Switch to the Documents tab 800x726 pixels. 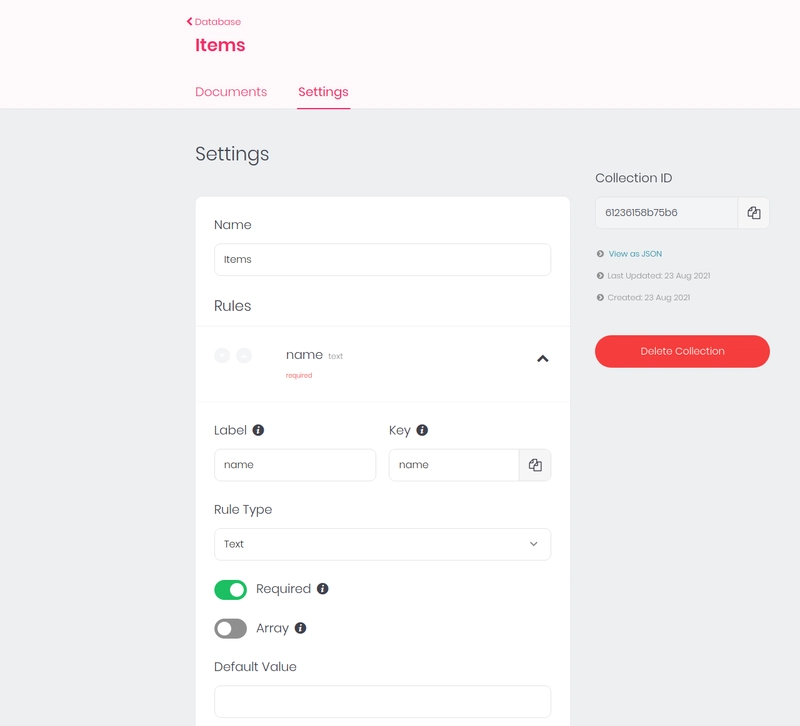tap(231, 92)
